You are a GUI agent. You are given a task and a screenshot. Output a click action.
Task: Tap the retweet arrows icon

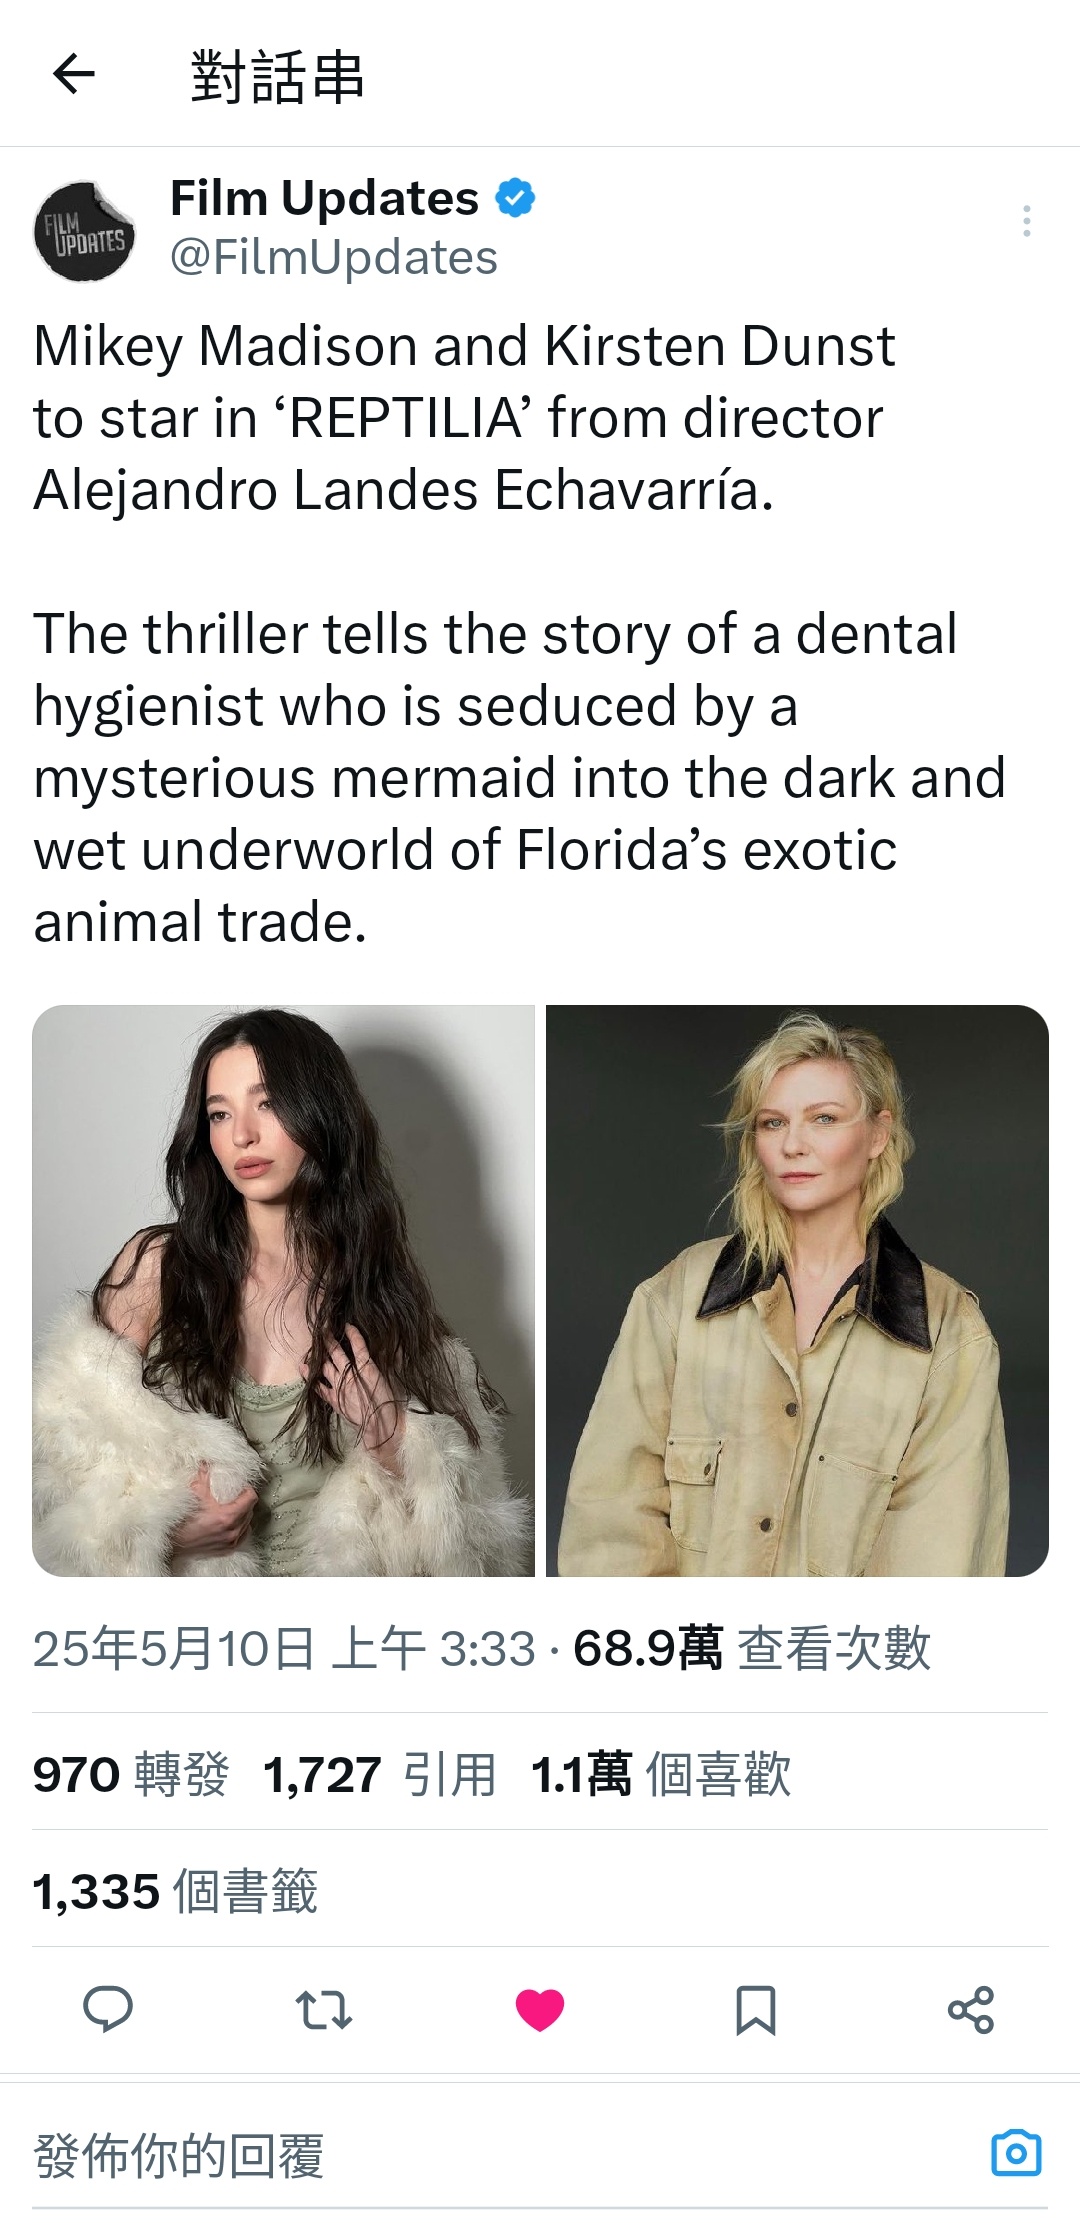coord(324,2010)
